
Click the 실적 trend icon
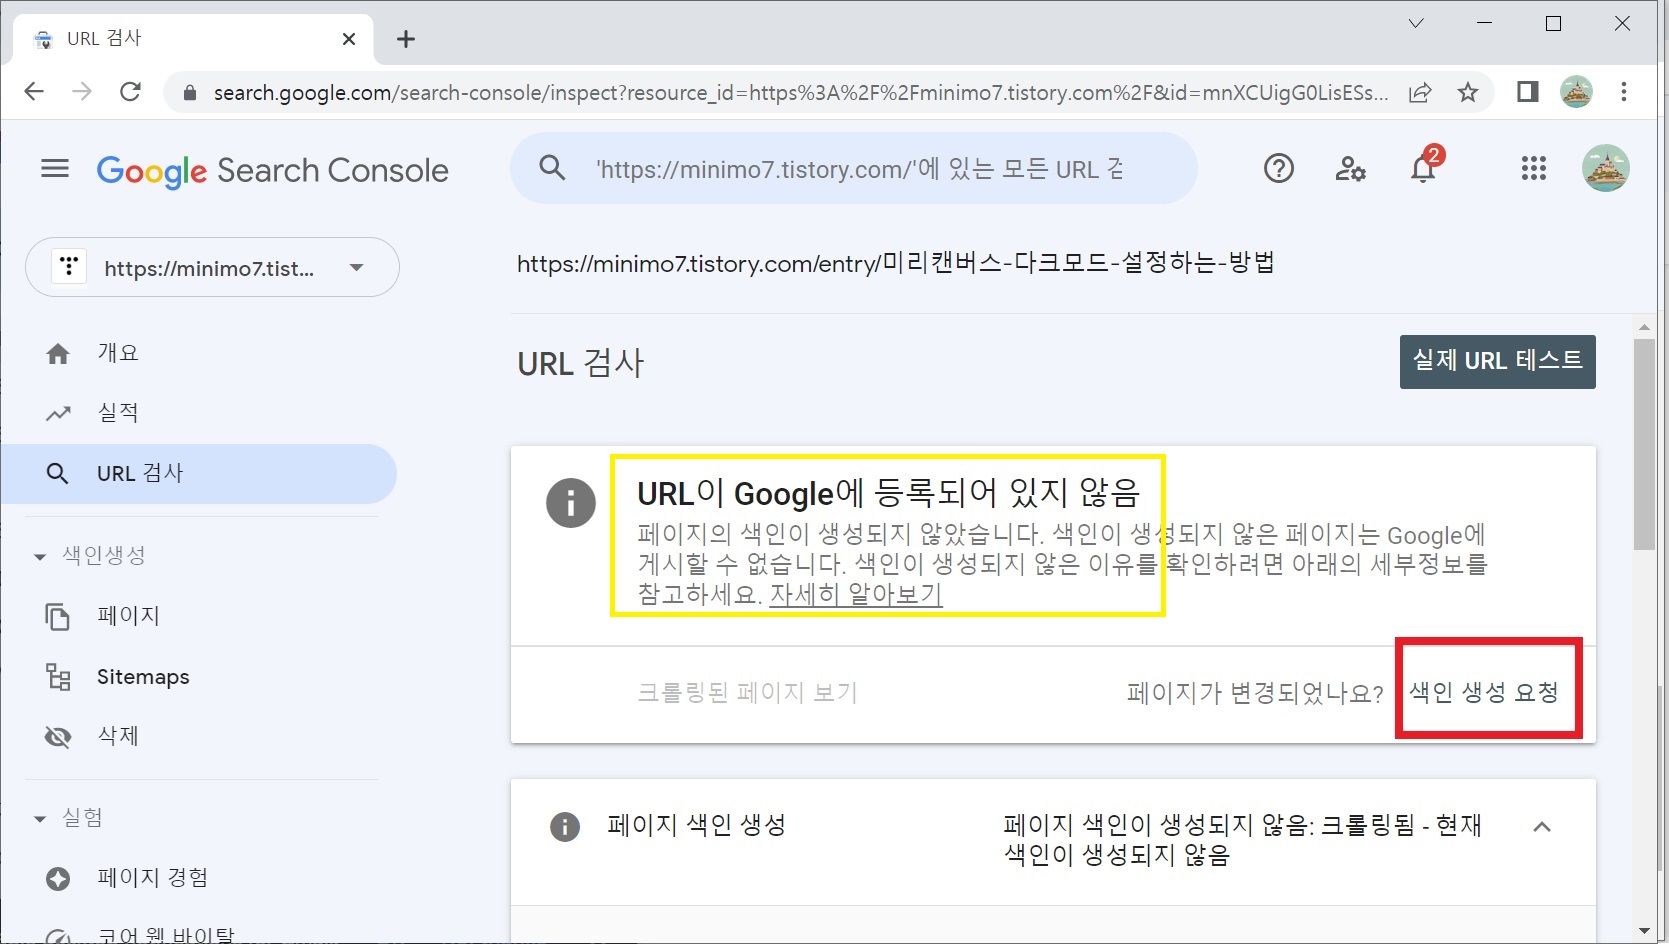[x=58, y=413]
